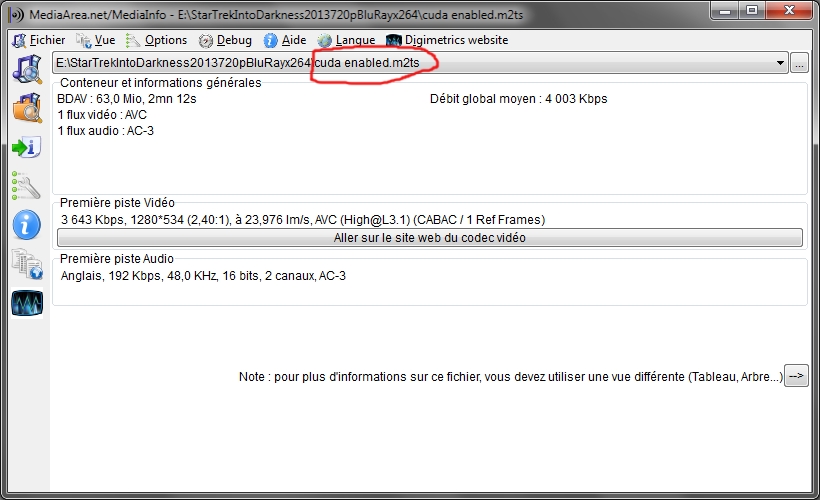The image size is (820, 500).
Task: Click the video track details line '3 643 Kbps'
Action: coord(303,220)
